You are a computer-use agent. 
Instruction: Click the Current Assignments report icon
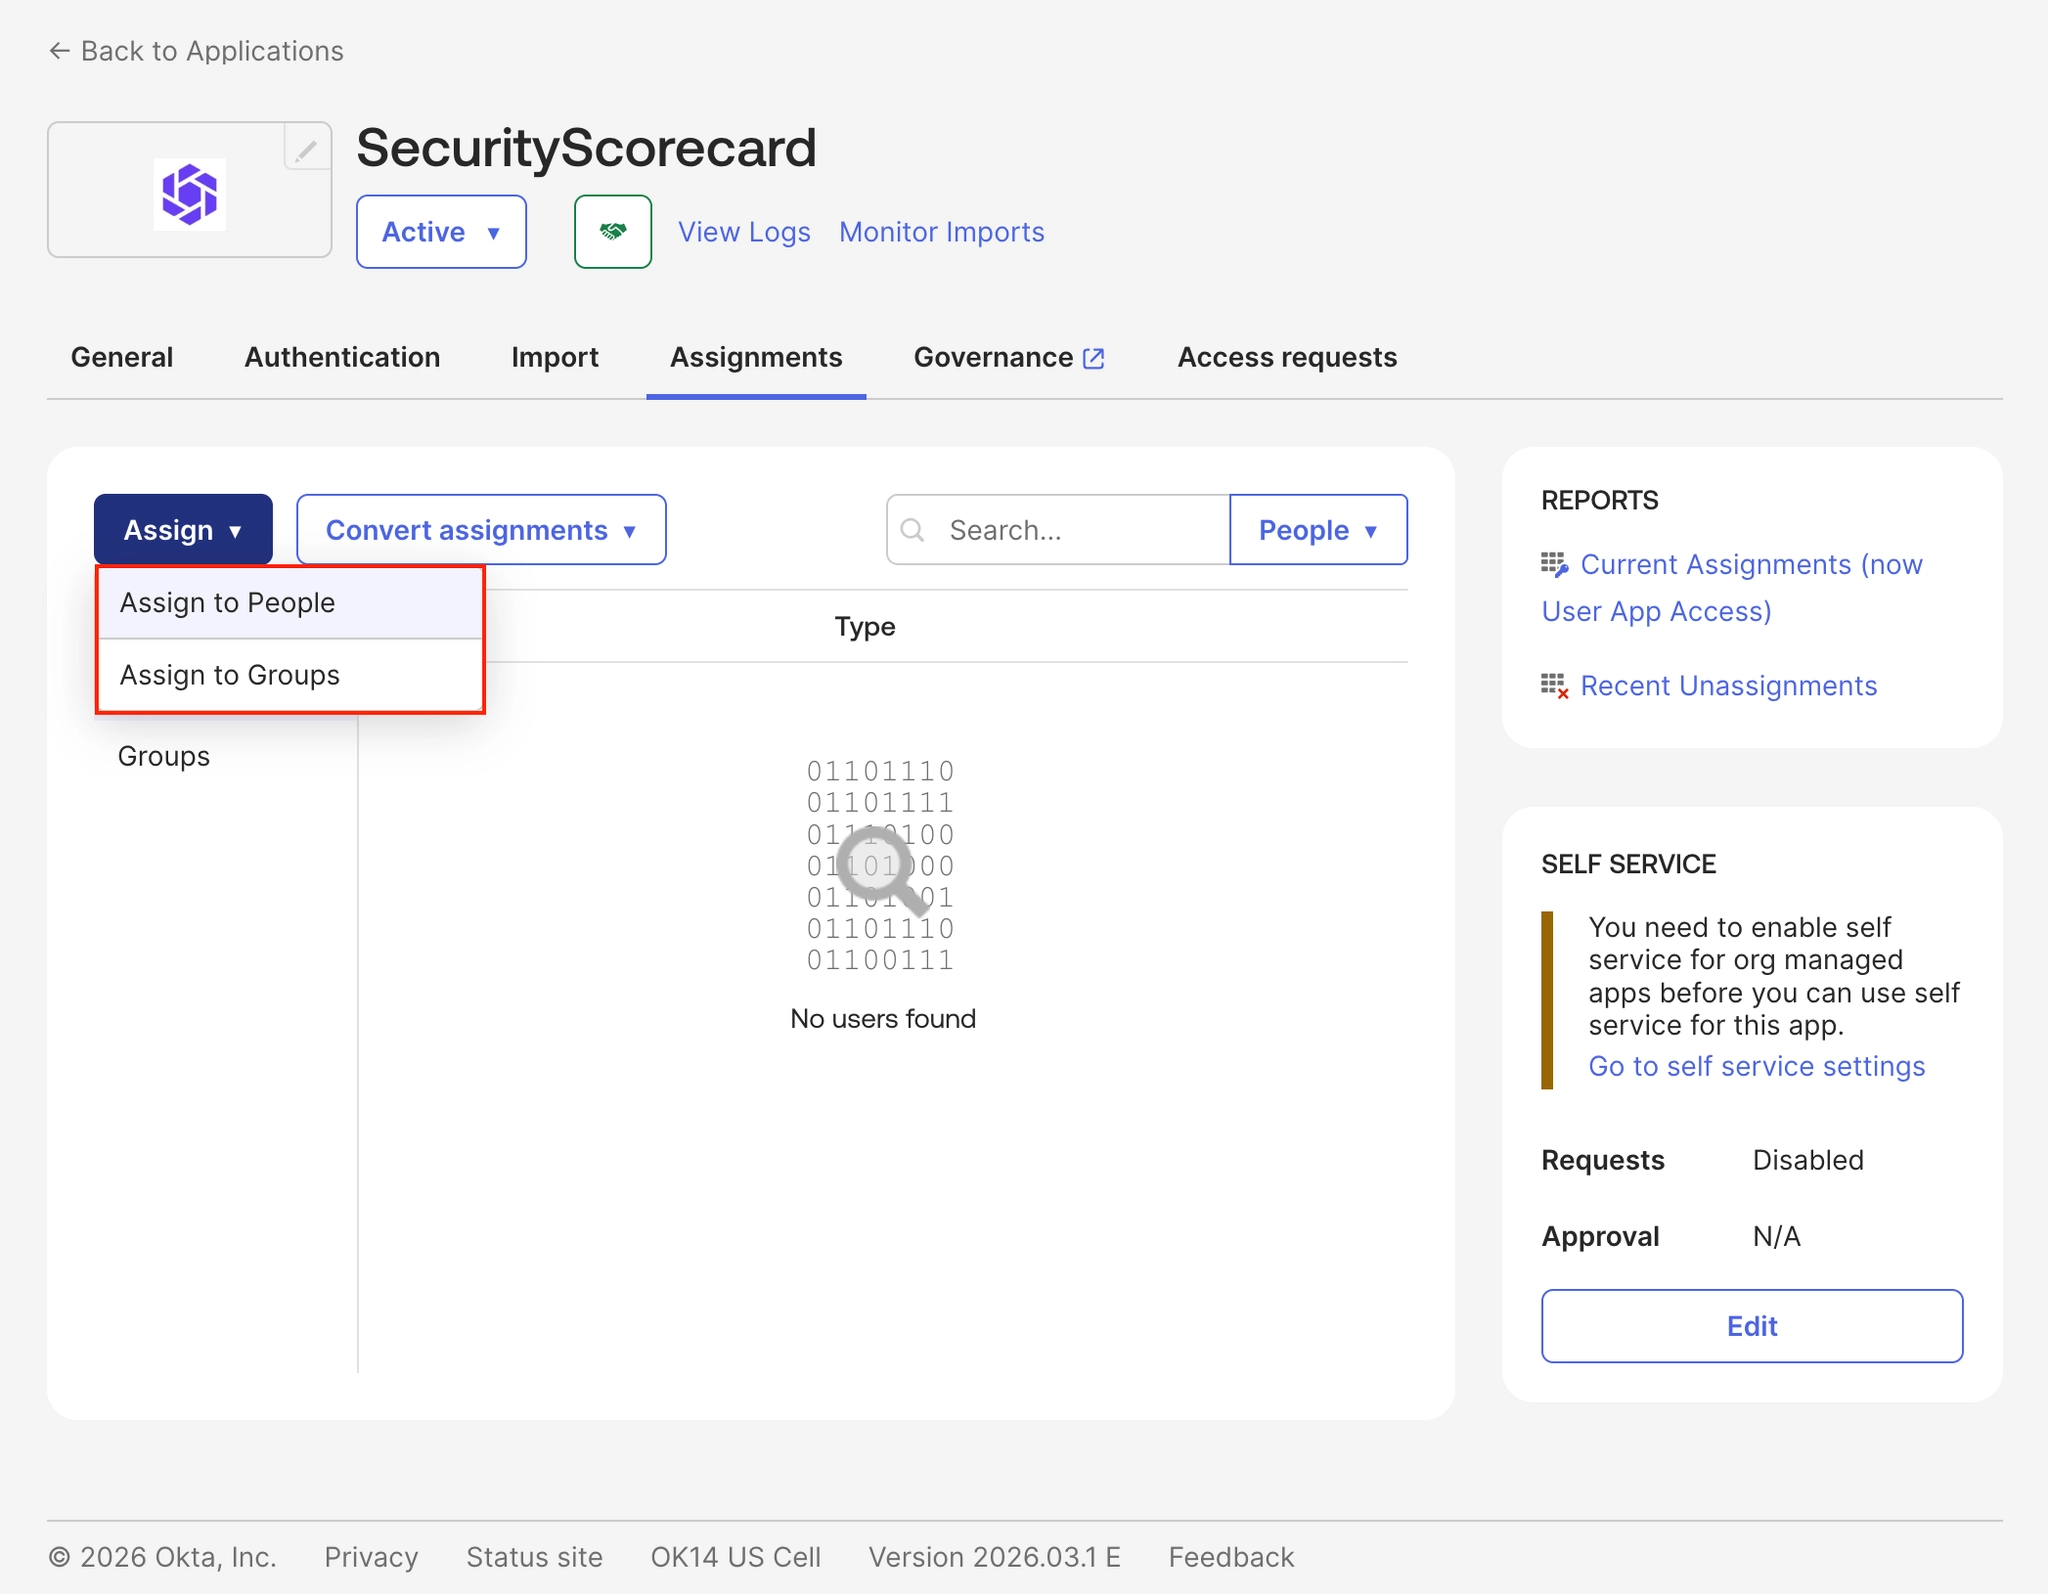(x=1554, y=565)
